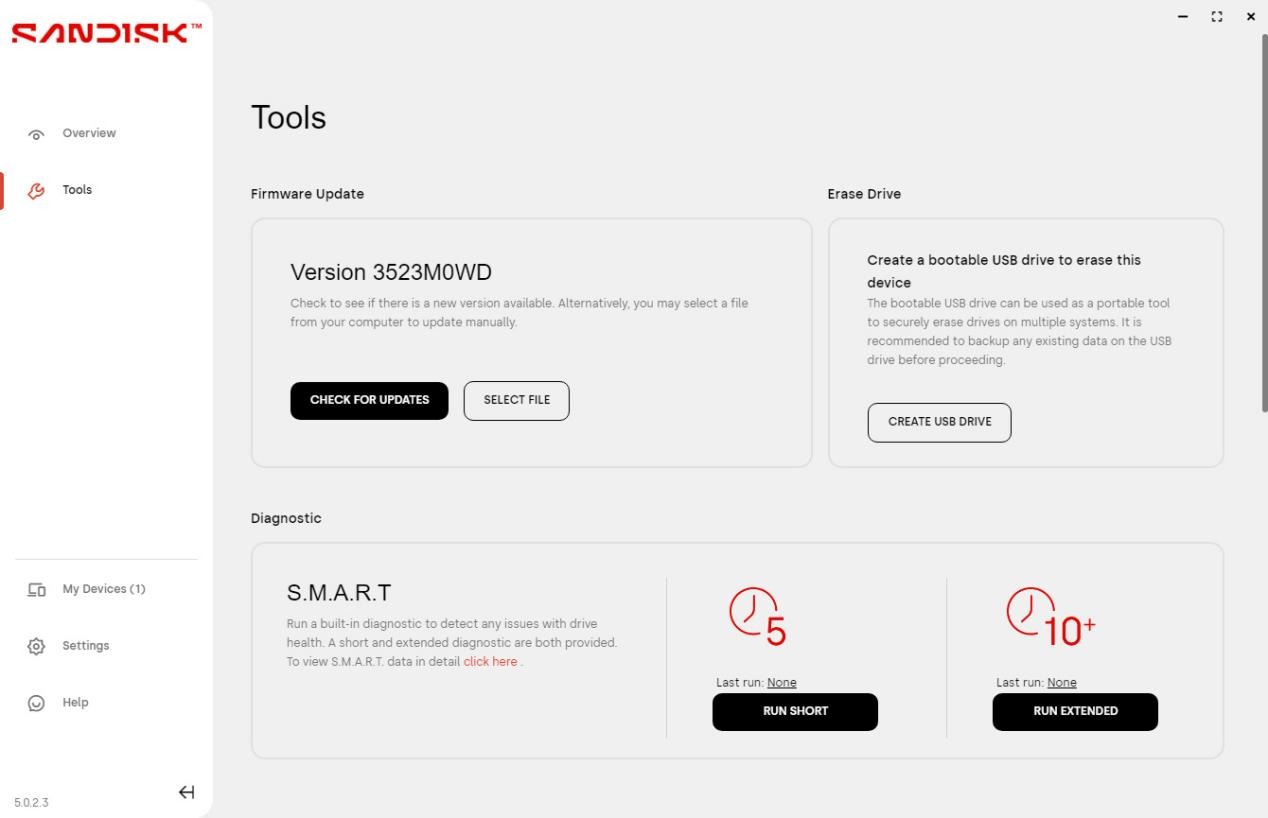
Task: Click the short diagnostic 5-minute clock icon
Action: click(x=758, y=617)
